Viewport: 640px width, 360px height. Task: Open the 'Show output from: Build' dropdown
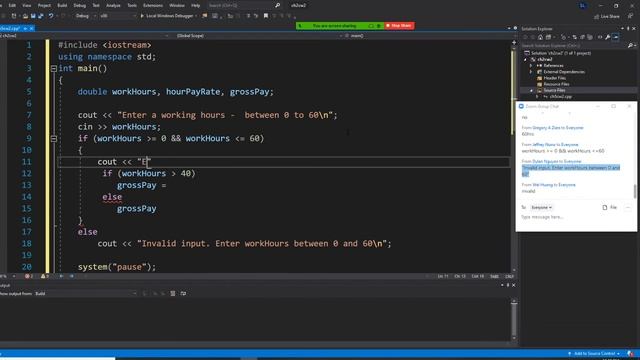tap(86, 293)
